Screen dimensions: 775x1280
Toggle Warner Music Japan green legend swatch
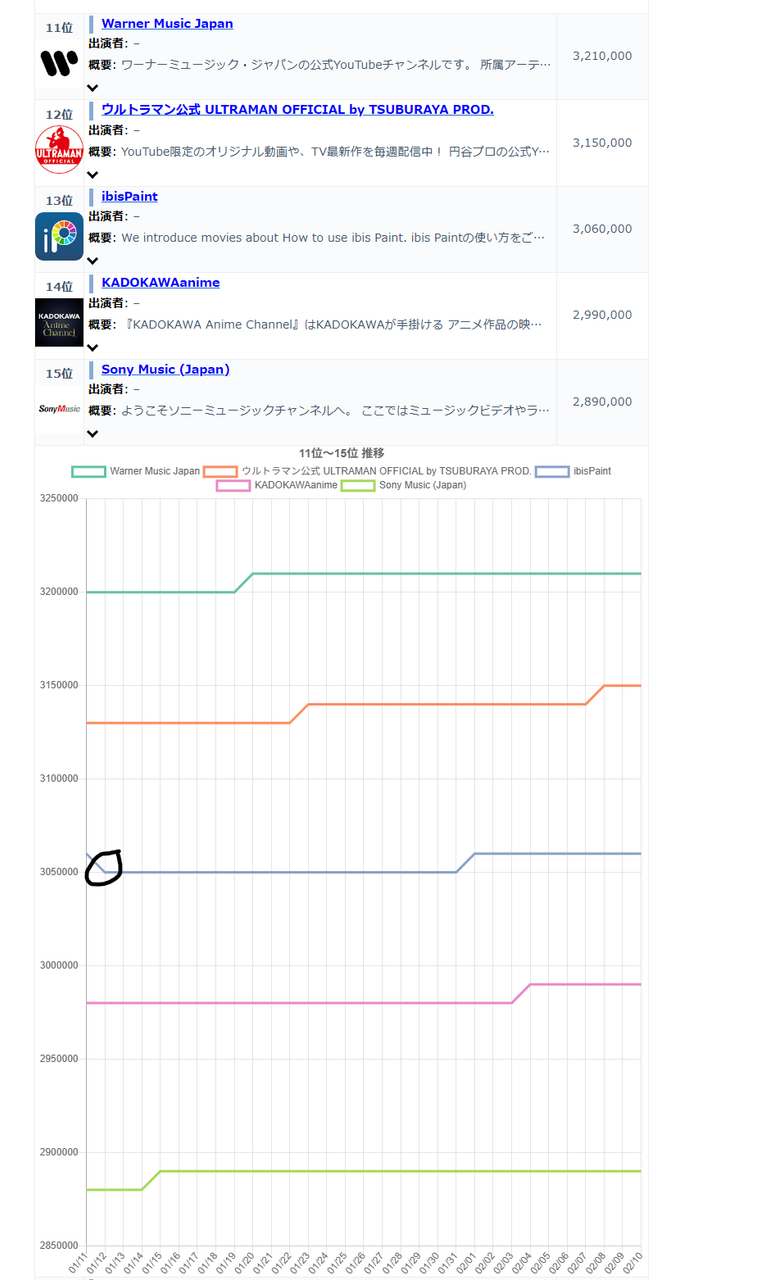click(x=89, y=471)
